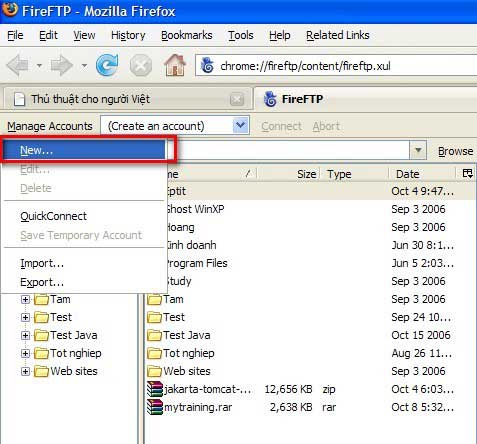Select the jakarta-tomcat file name

coord(207,389)
